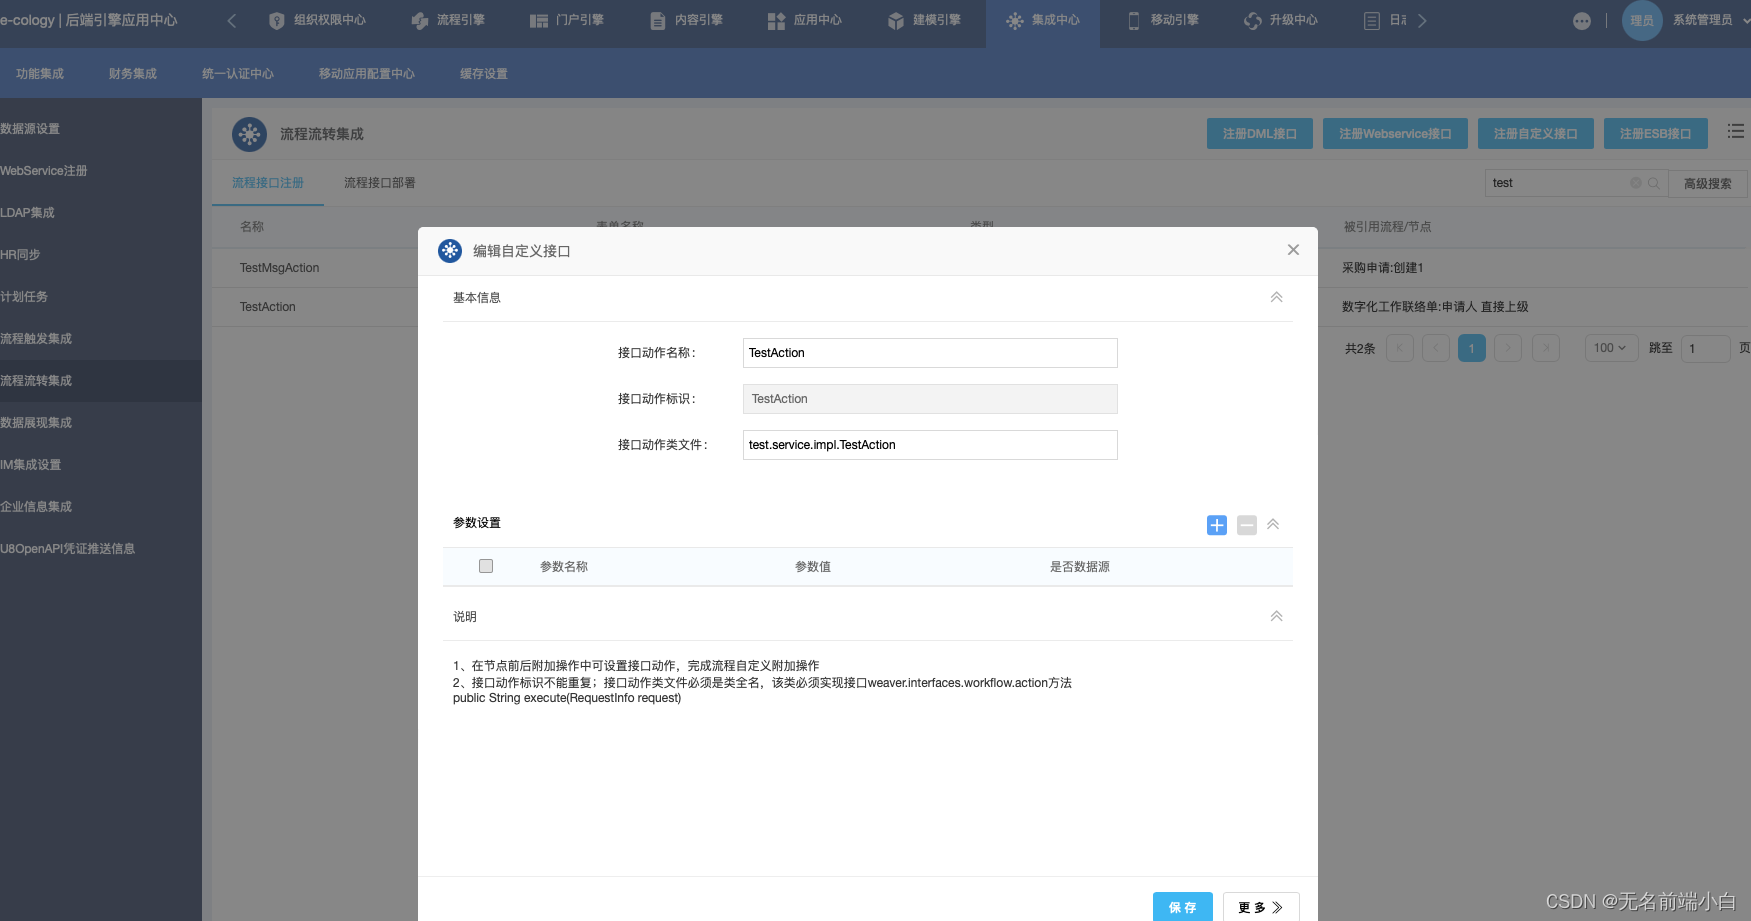
Task: Click the 建模引擎 cube icon
Action: [894, 19]
